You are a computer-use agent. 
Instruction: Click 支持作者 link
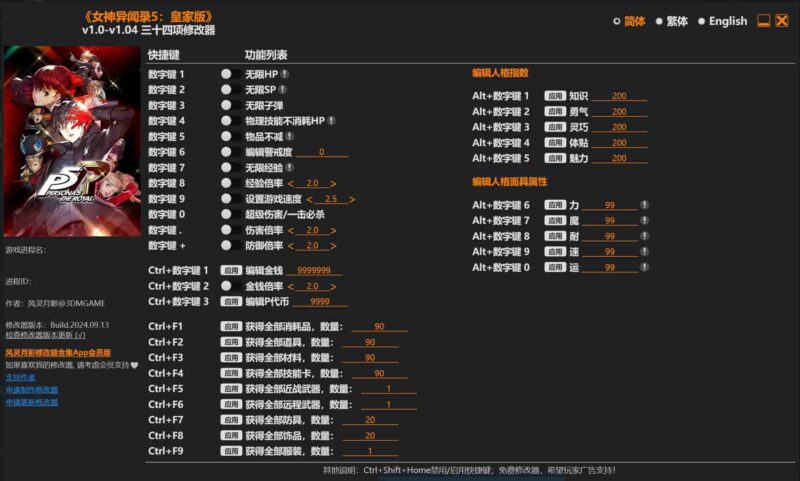click(x=20, y=377)
